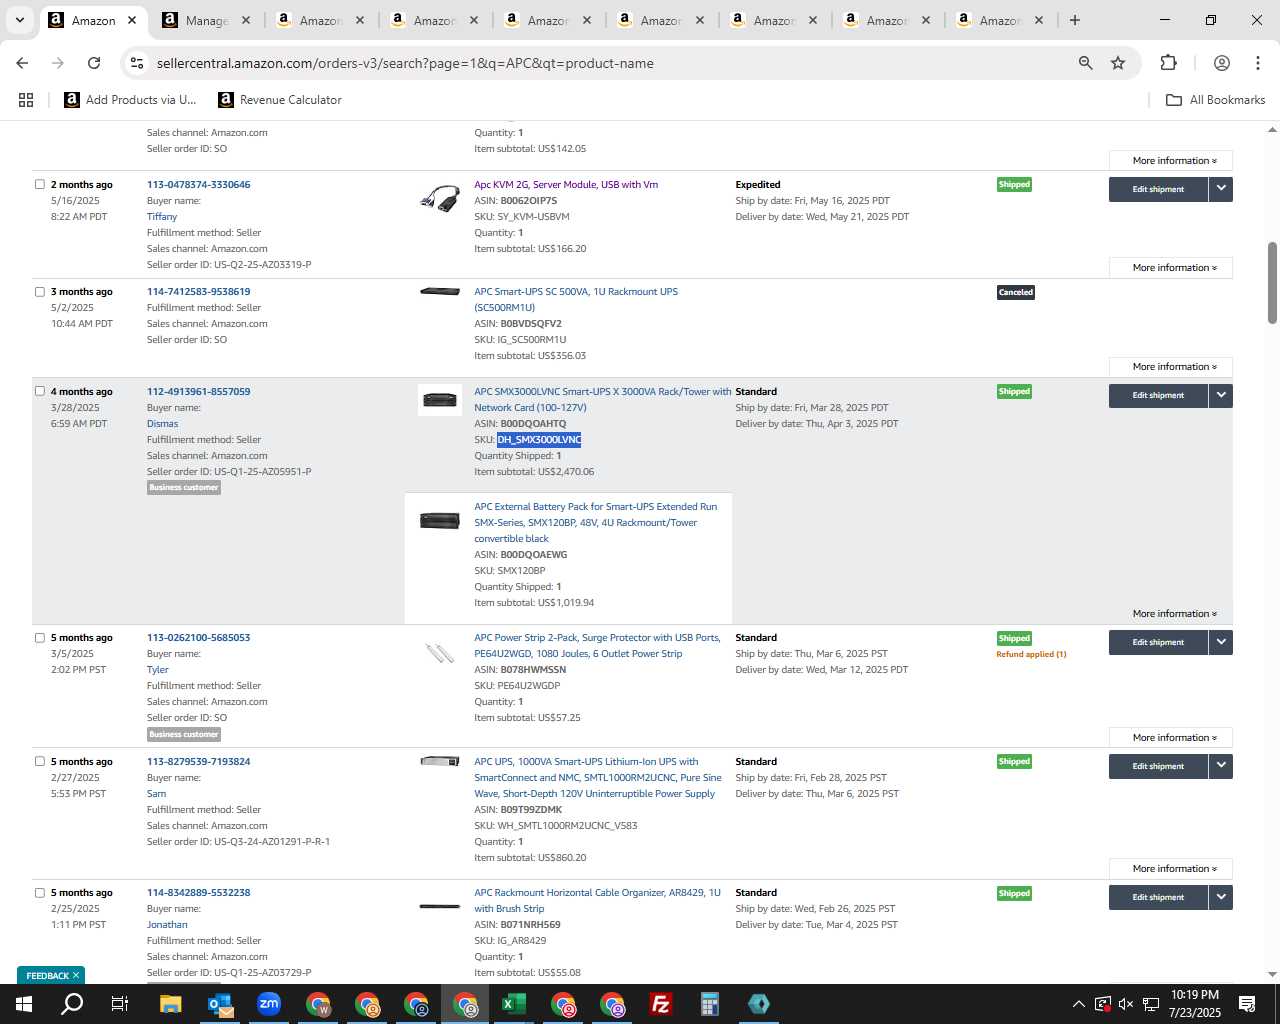1280x1024 pixels.
Task: Reload the page with the refresh icon
Action: point(94,63)
